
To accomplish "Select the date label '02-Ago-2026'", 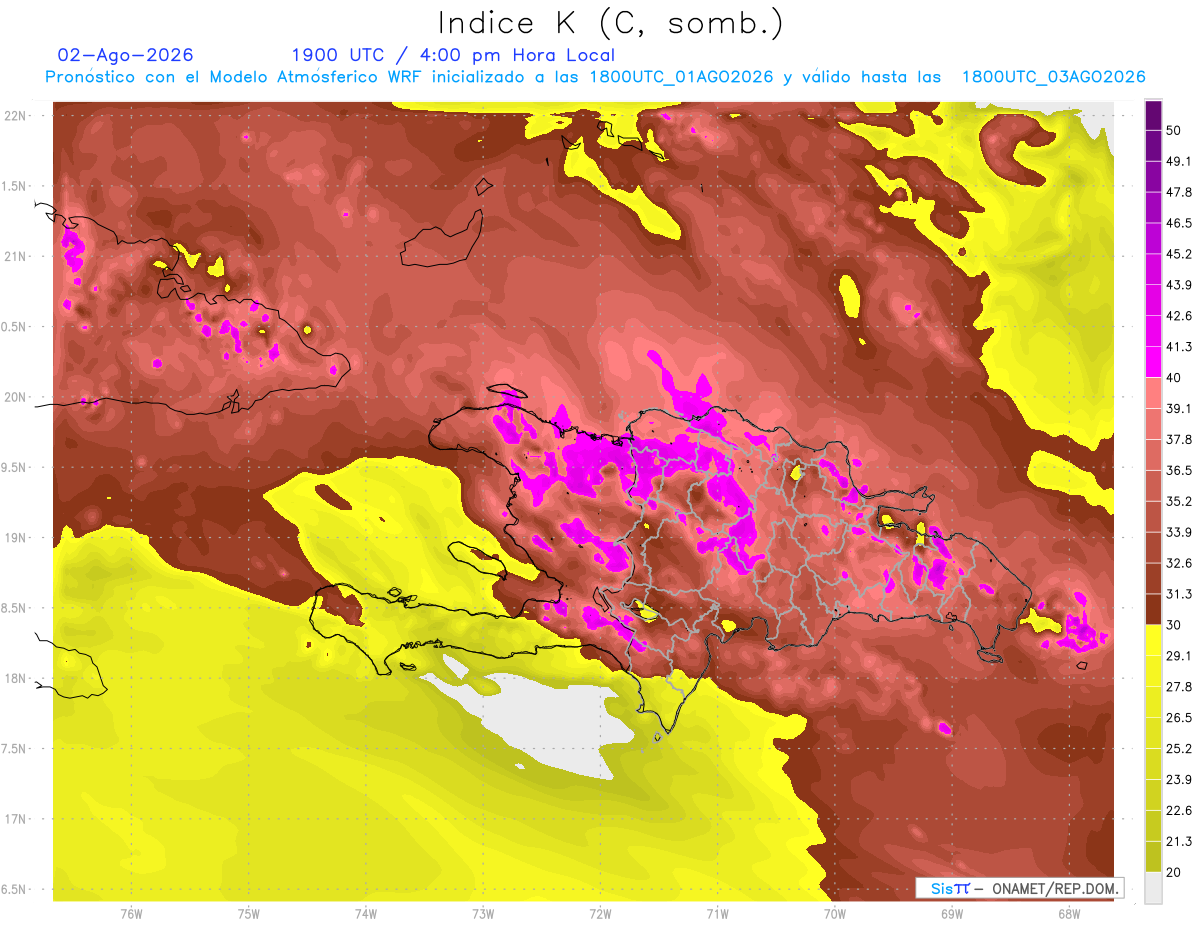I will [126, 55].
